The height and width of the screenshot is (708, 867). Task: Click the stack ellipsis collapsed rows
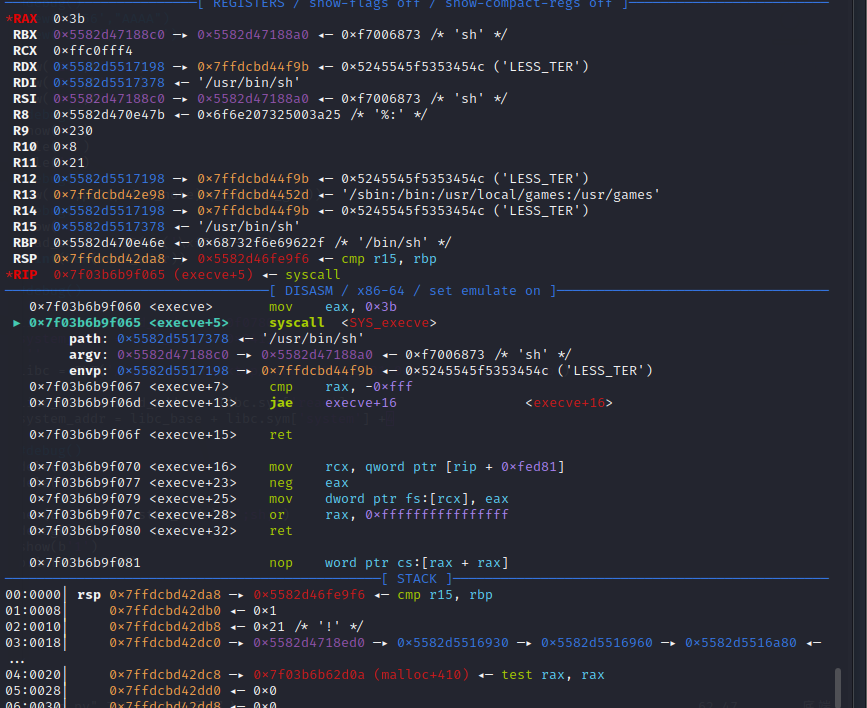coord(17,660)
